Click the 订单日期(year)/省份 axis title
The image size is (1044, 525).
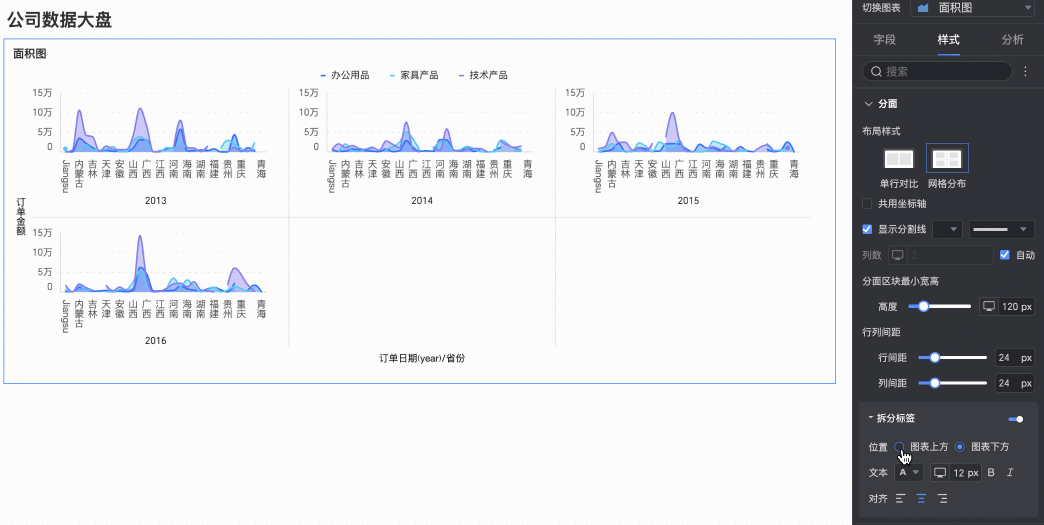pos(422,358)
